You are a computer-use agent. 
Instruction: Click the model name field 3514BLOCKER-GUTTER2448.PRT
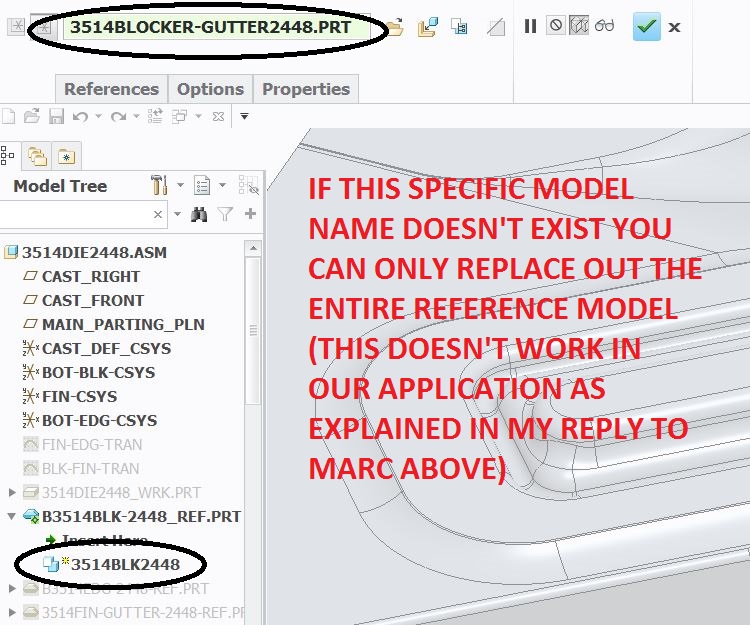click(x=216, y=27)
